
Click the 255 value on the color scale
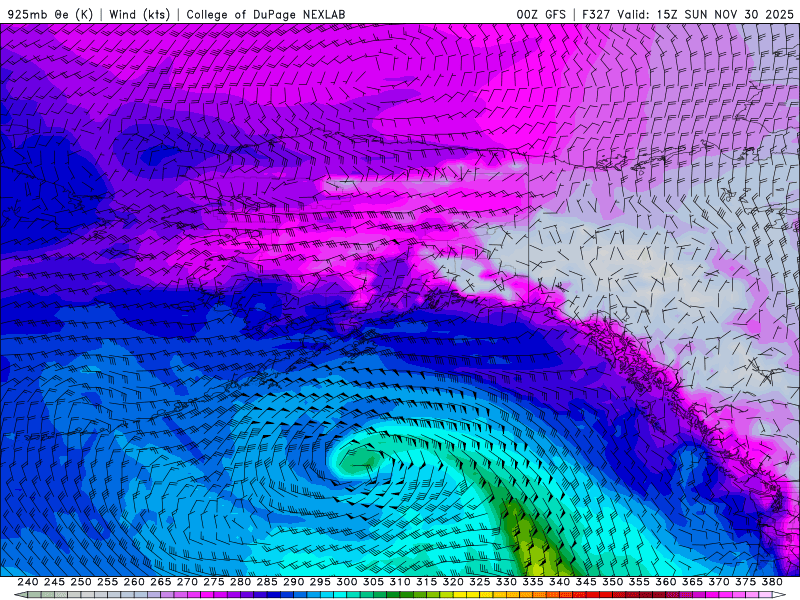(x=107, y=582)
